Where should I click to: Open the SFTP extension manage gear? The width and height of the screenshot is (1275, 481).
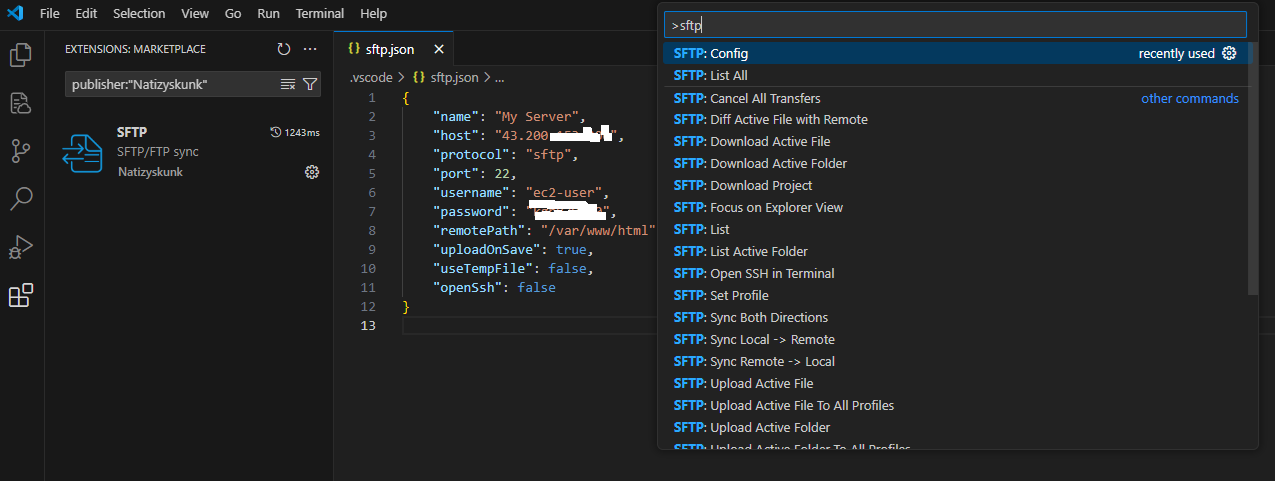pyautogui.click(x=311, y=172)
